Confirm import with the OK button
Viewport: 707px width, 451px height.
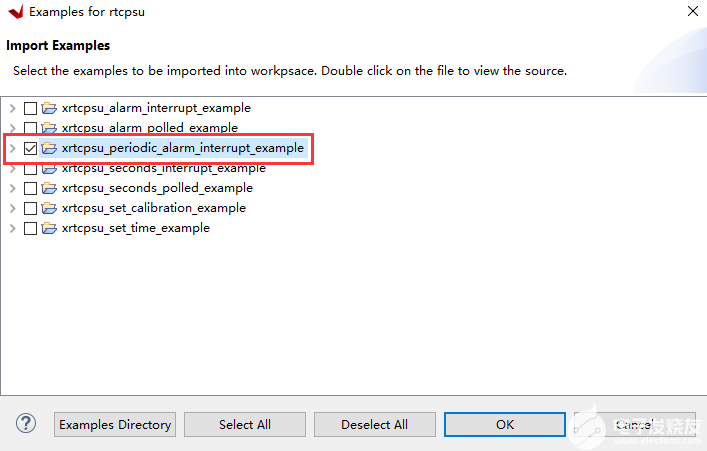coord(505,424)
